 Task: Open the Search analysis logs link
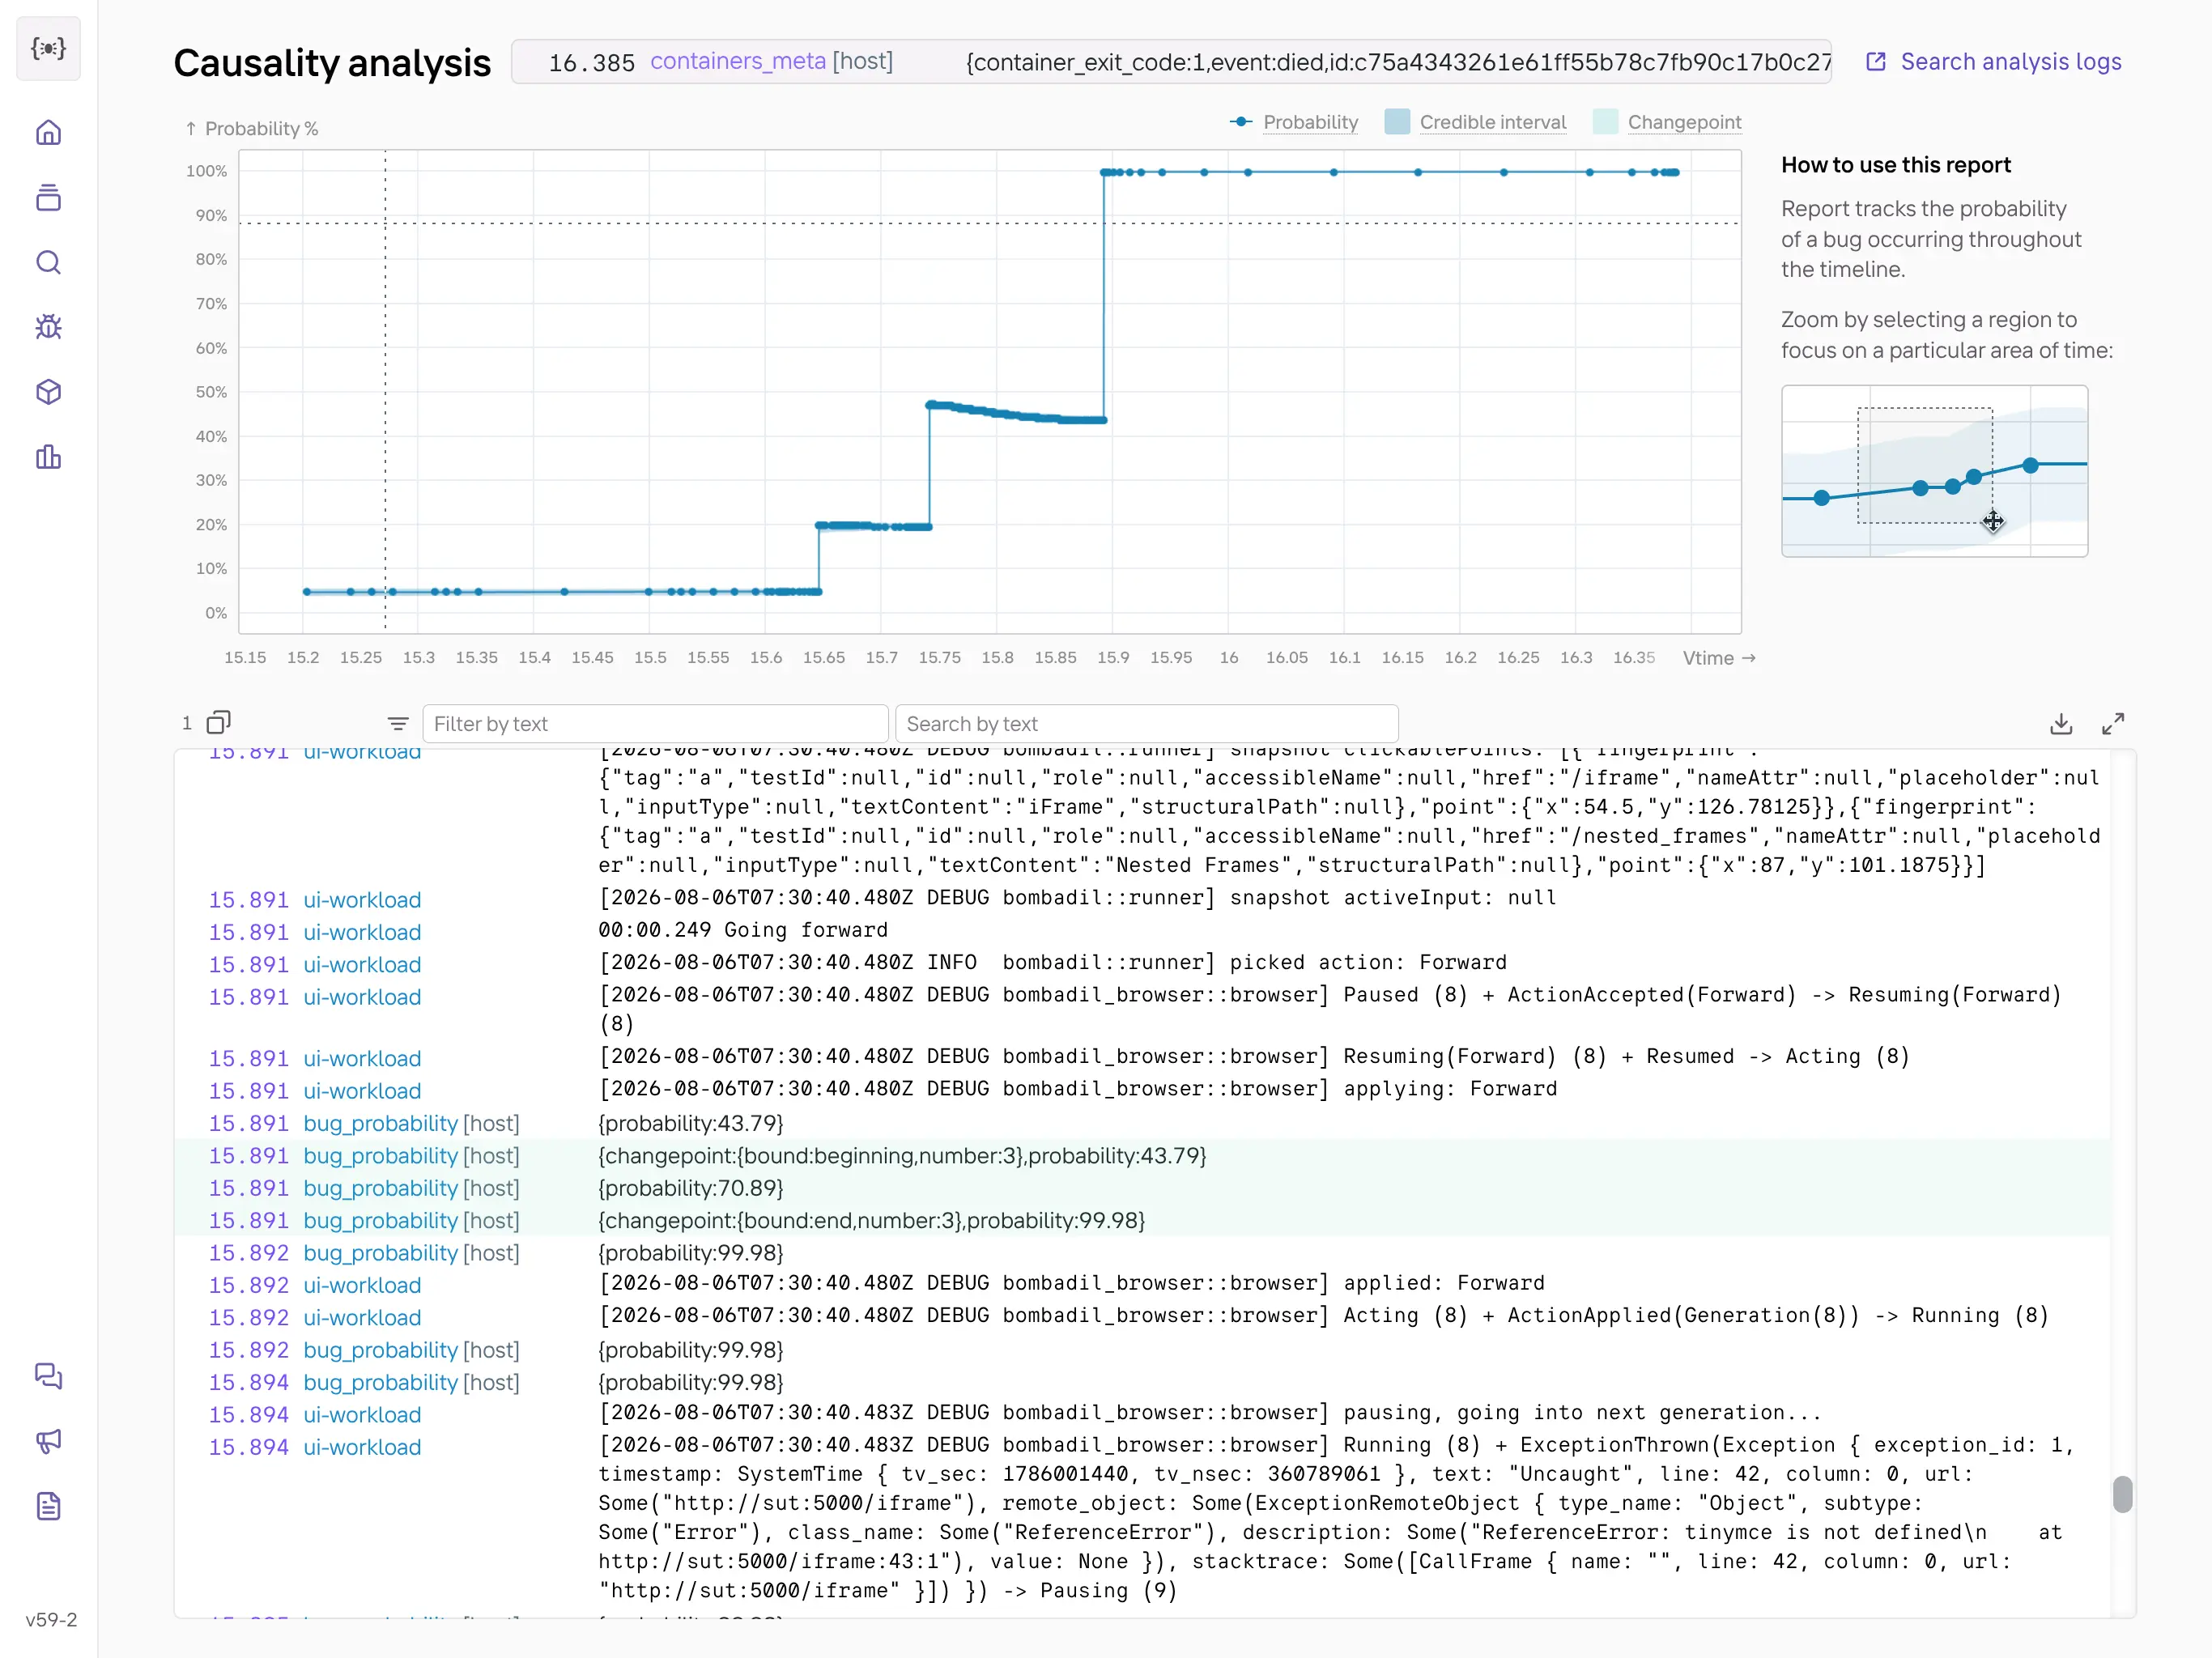pyautogui.click(x=2010, y=62)
